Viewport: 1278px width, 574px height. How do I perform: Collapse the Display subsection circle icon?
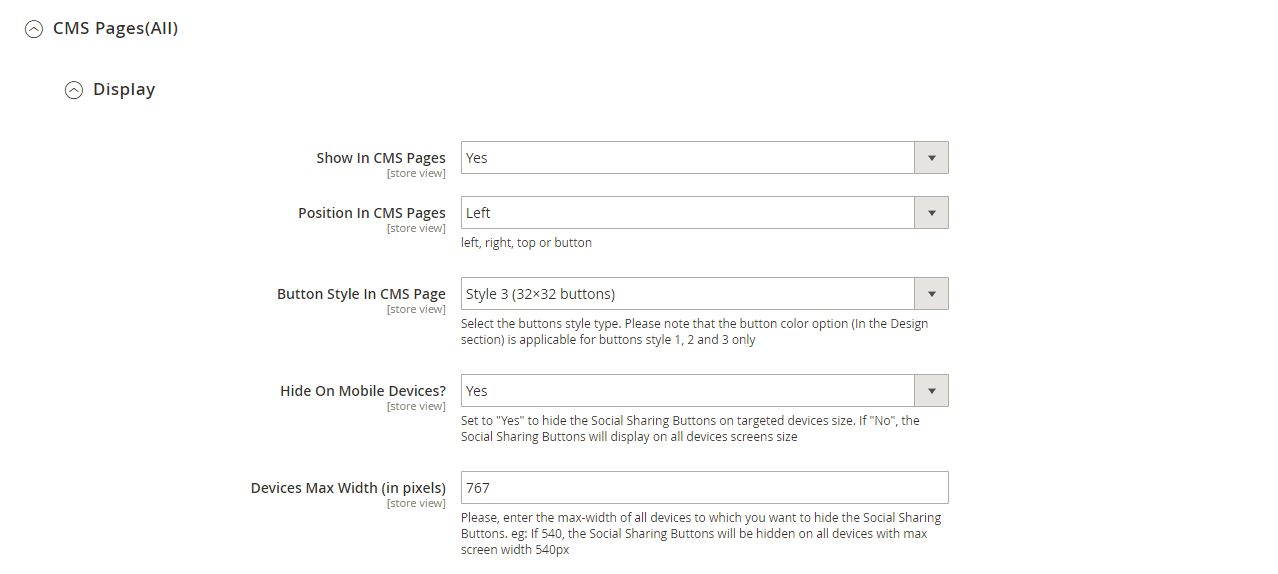tap(74, 91)
